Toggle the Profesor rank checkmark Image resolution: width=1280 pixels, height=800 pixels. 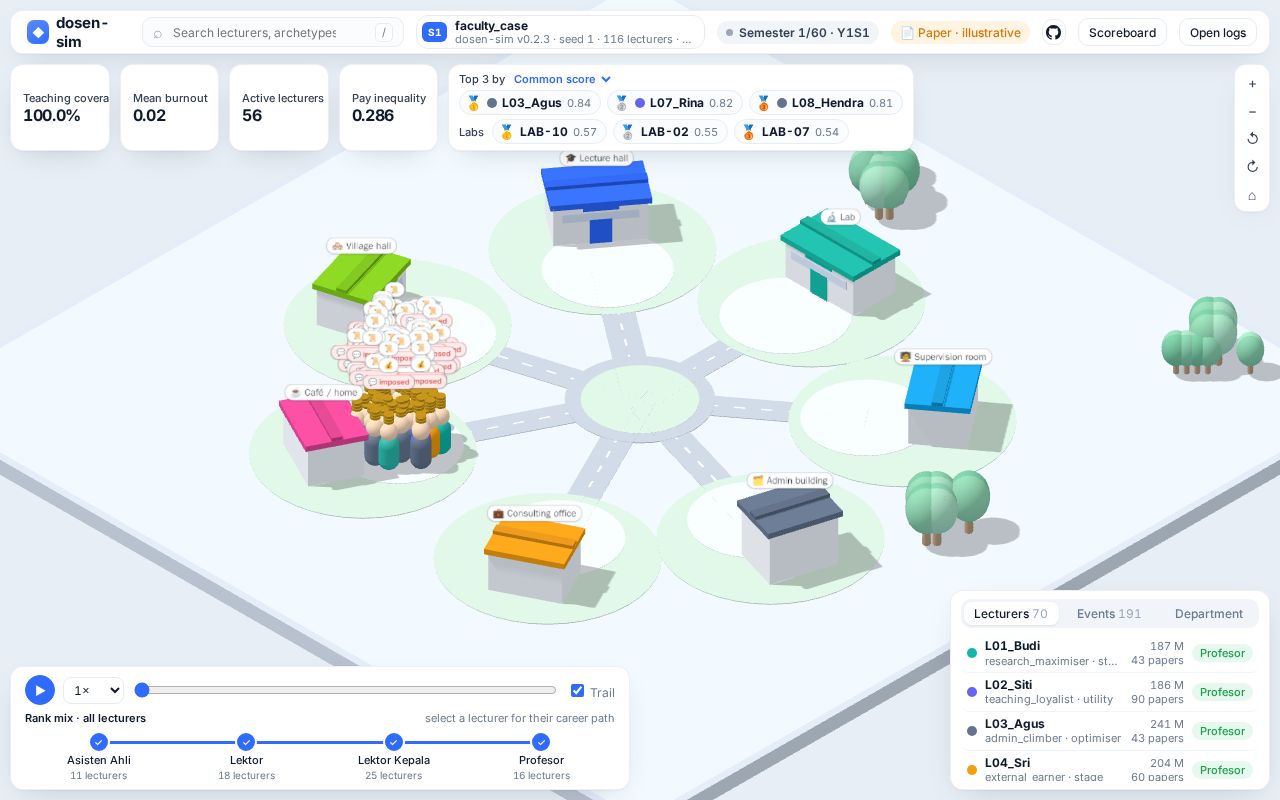tap(541, 742)
